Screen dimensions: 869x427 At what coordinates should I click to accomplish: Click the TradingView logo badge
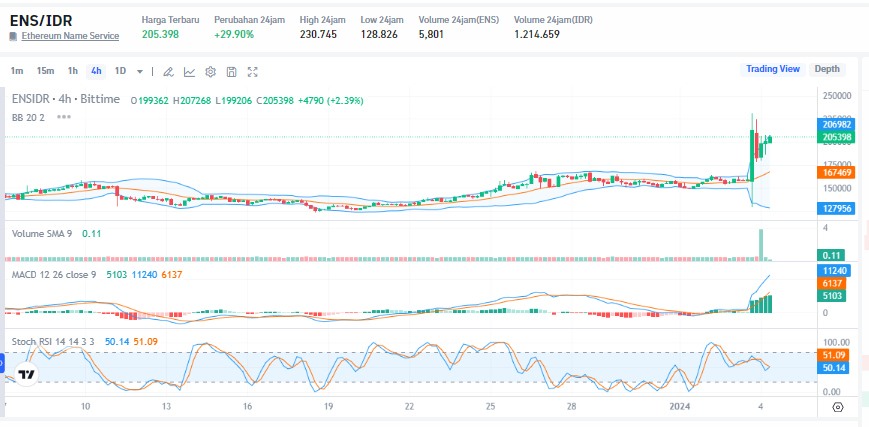(x=25, y=374)
